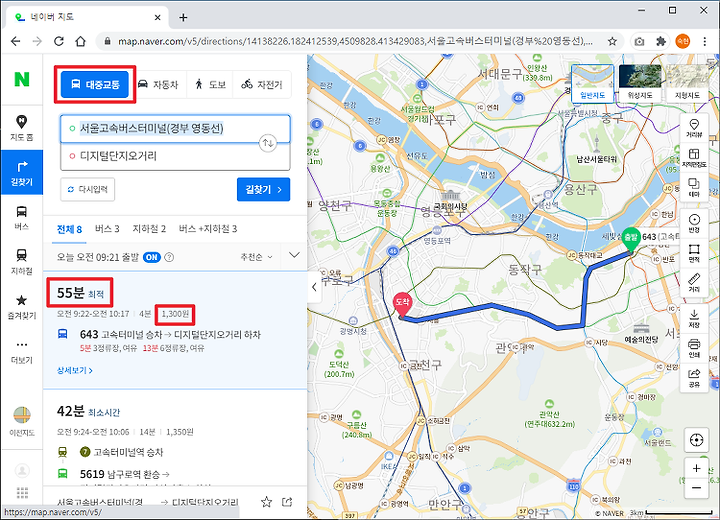720x520 pixels.
Task: Switch to 이전지도 previous map version
Action: [x=22, y=421]
